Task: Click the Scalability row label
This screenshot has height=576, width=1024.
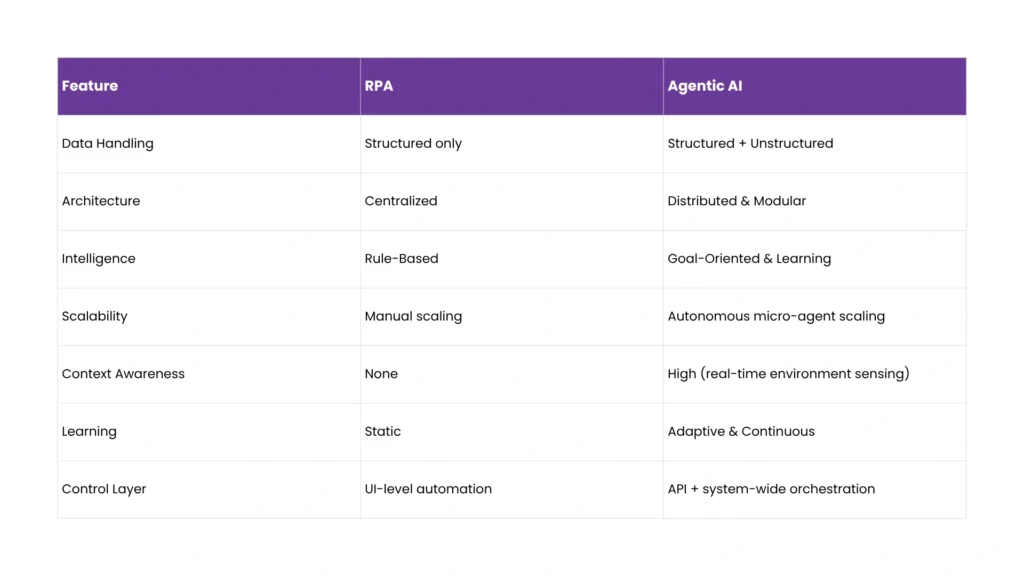Action: click(x=95, y=316)
